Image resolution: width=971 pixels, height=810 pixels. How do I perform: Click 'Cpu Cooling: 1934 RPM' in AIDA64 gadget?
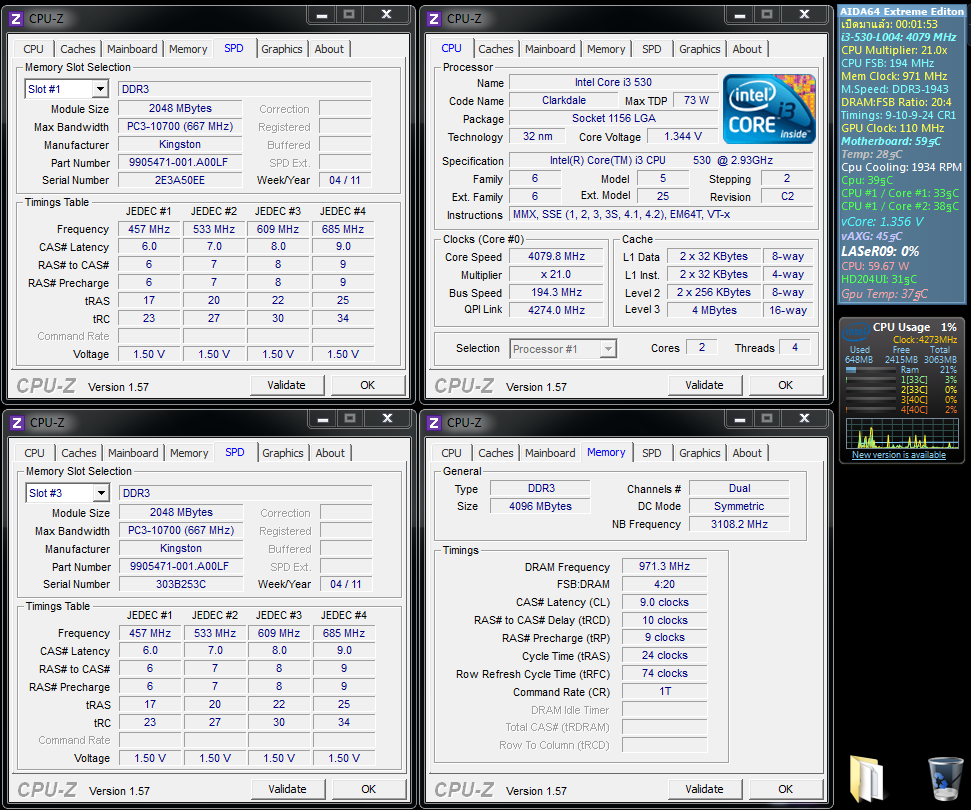pos(901,167)
